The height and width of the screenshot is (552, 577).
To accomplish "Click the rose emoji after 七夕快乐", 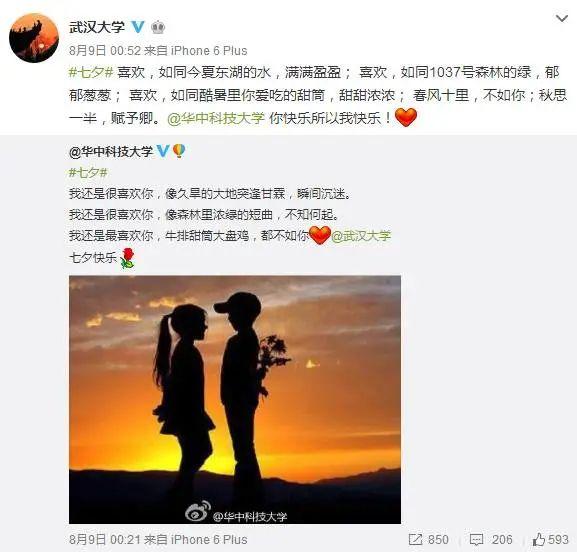I will coord(127,258).
